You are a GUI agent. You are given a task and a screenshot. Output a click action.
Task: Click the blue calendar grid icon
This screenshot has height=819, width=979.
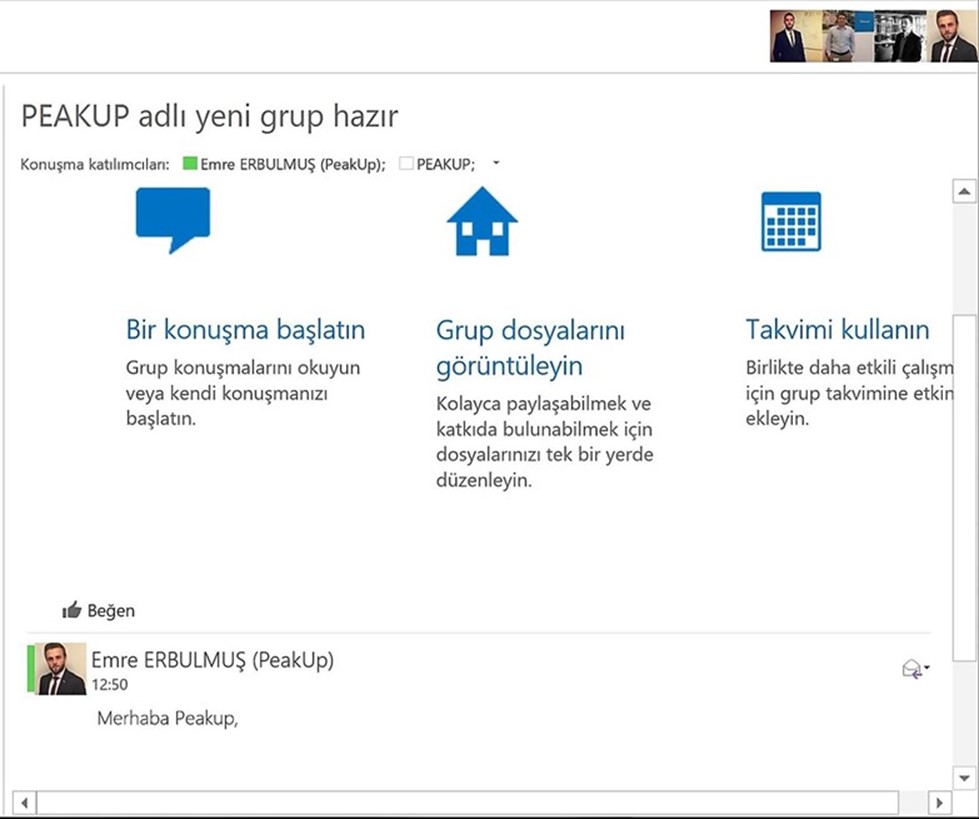790,221
